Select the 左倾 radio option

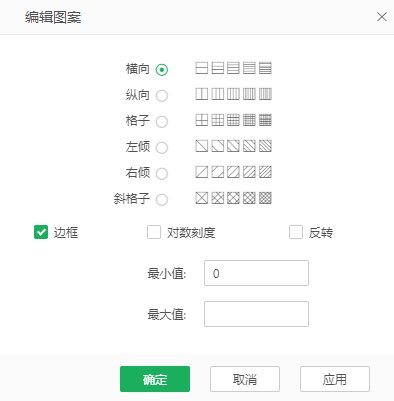coord(162,148)
